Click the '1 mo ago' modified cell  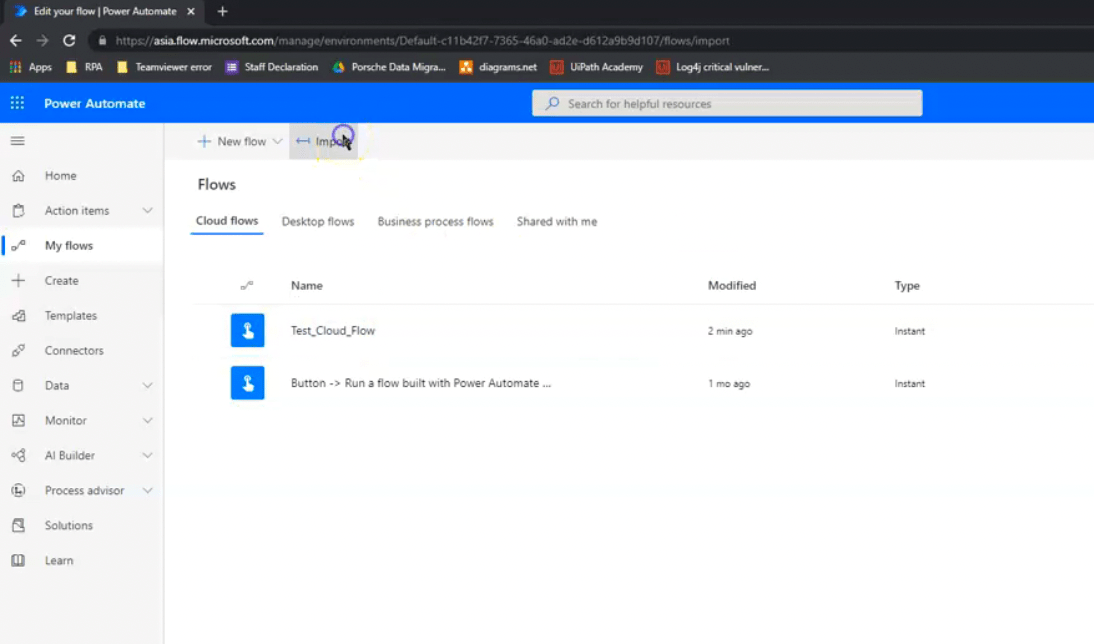(x=729, y=384)
